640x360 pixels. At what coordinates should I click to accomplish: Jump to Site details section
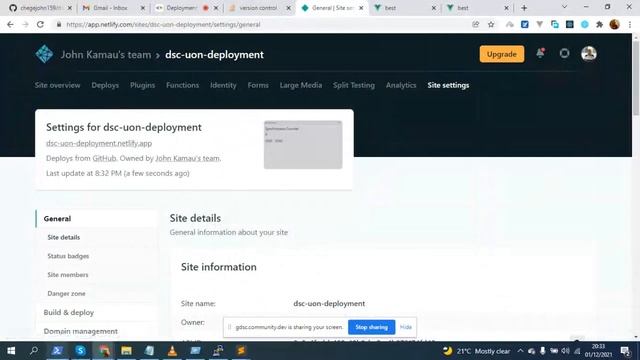pos(64,237)
